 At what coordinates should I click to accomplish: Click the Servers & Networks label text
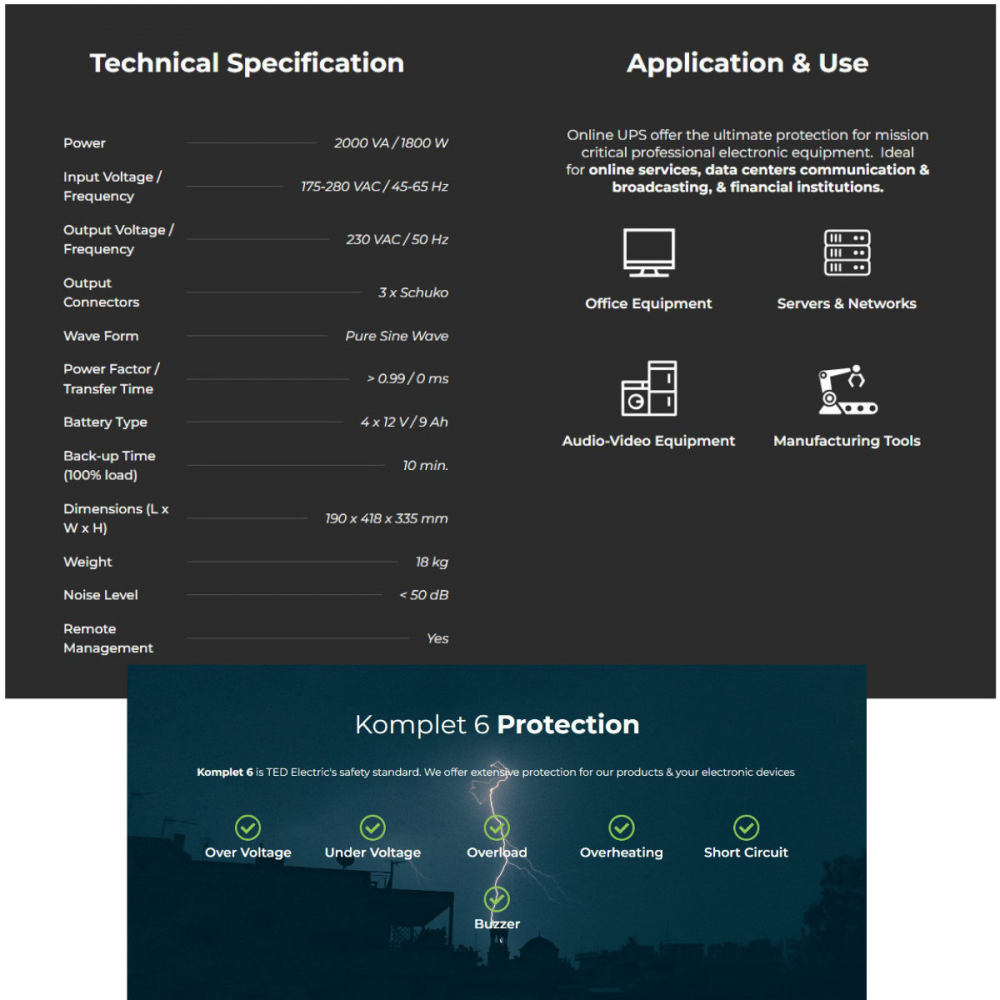[x=846, y=304]
